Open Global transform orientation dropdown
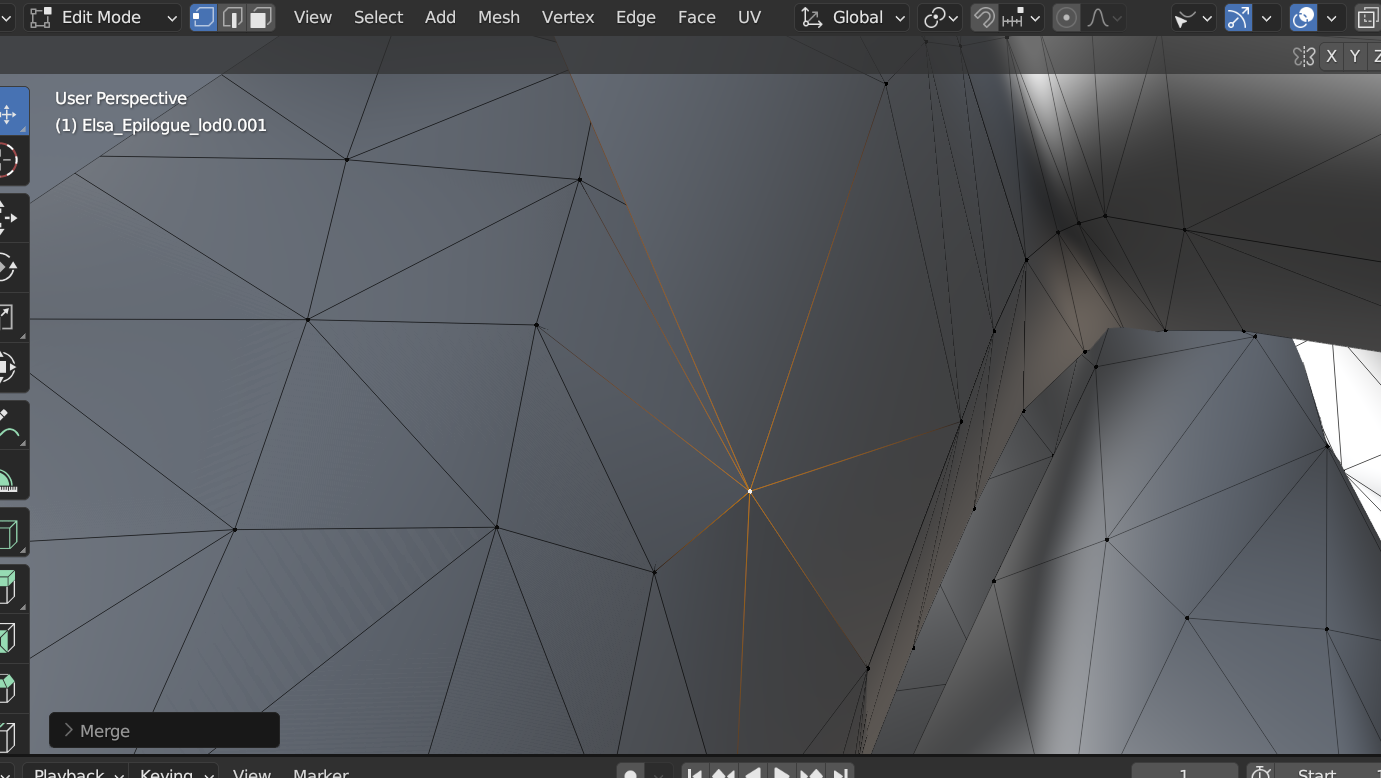Image resolution: width=1381 pixels, height=778 pixels. click(853, 17)
